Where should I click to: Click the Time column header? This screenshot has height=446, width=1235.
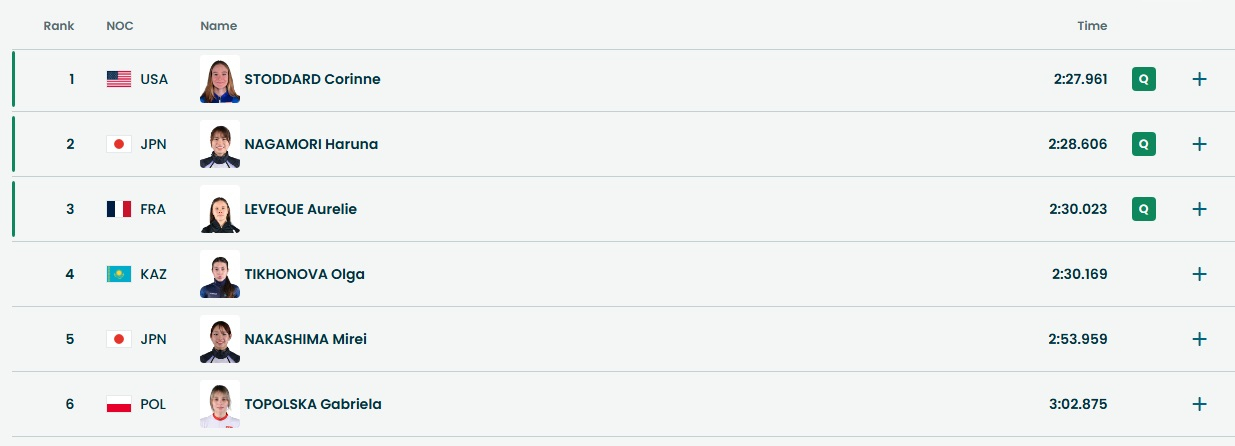(1092, 26)
